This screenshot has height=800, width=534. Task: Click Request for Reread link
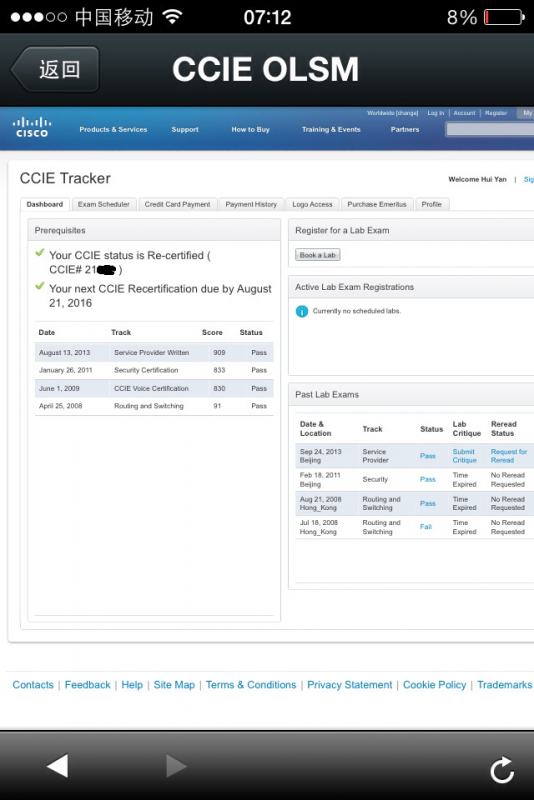tap(508, 456)
